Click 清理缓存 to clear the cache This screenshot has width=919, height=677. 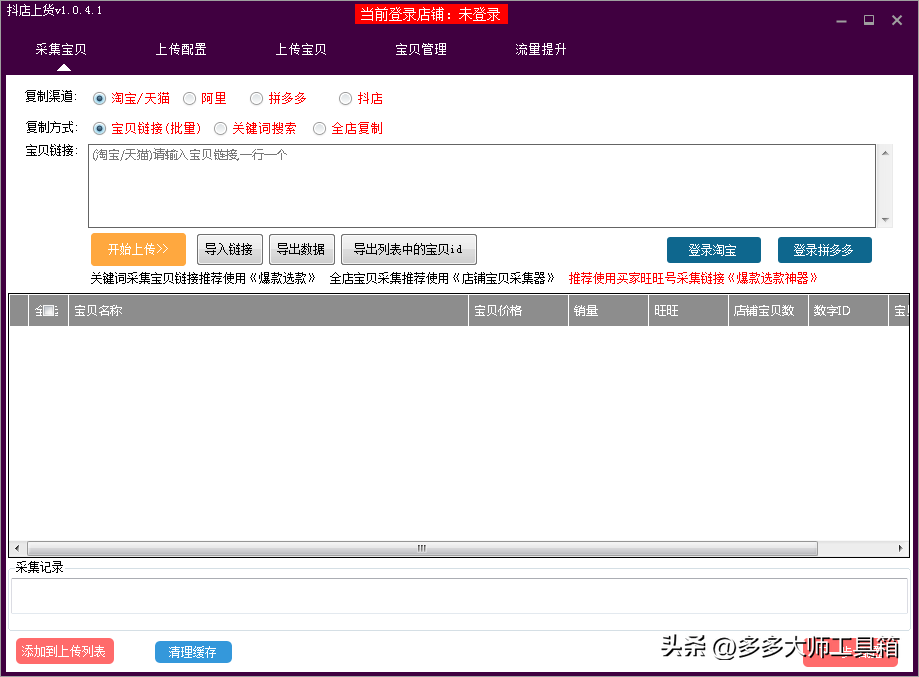pyautogui.click(x=192, y=651)
